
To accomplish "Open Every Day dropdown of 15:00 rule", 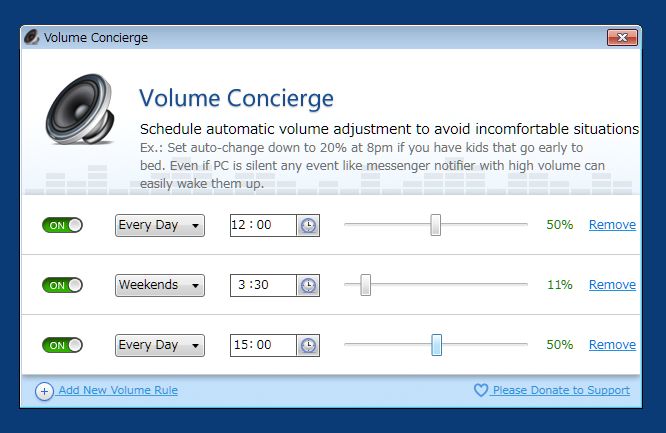I will (160, 345).
